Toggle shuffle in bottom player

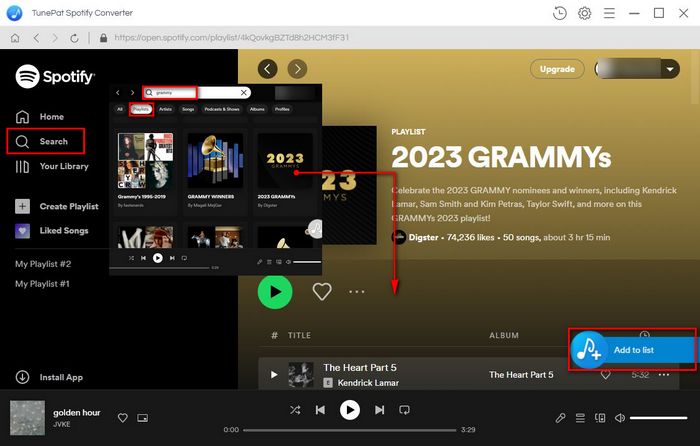coord(295,410)
